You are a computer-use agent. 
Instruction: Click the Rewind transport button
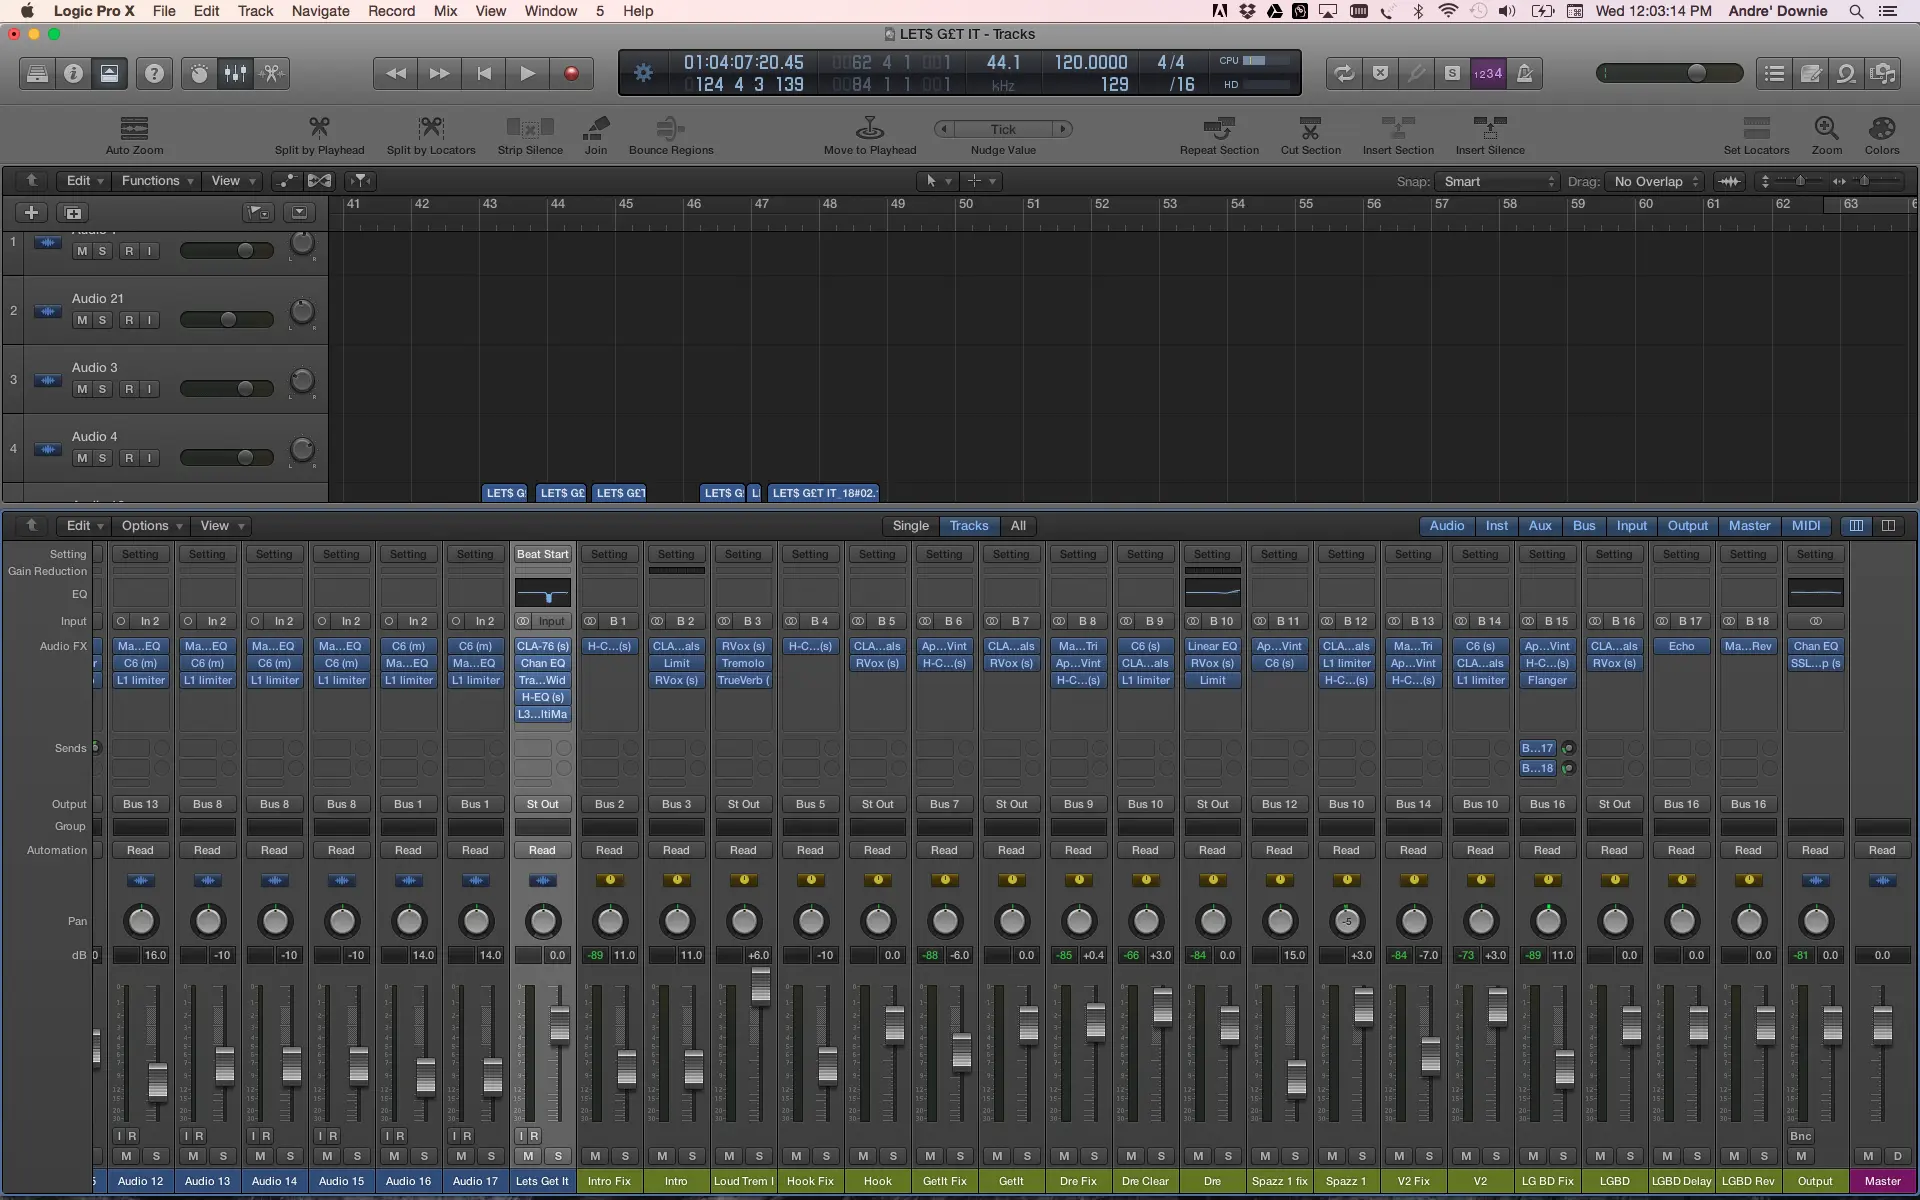[395, 73]
